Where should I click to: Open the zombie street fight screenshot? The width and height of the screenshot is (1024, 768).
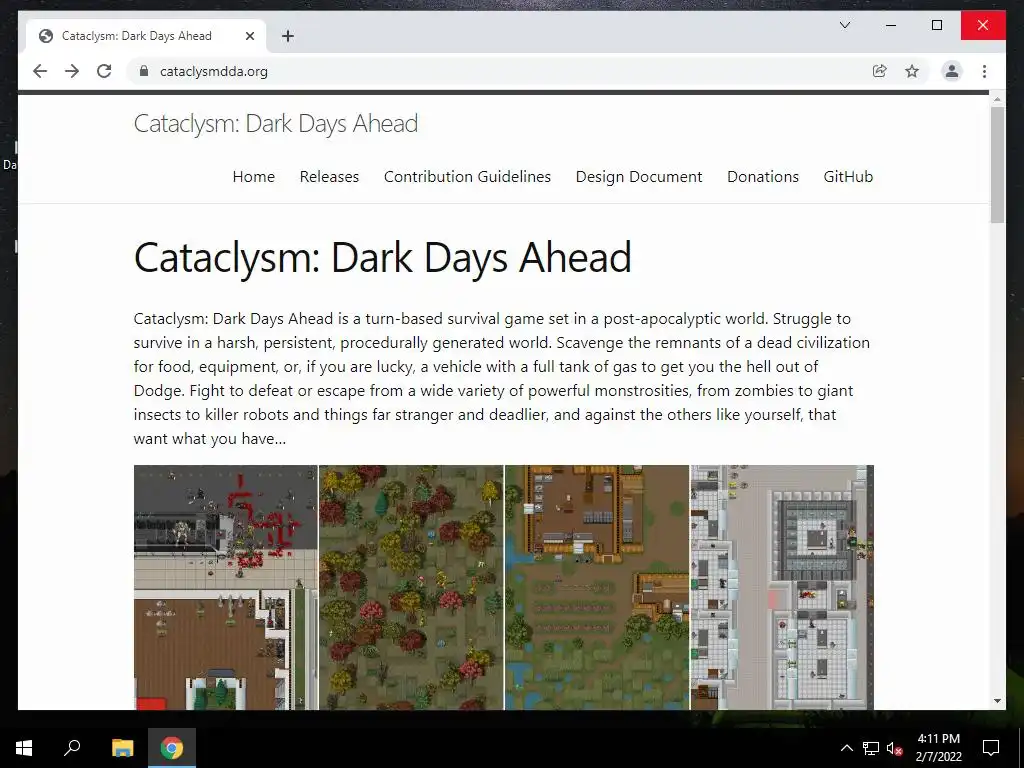225,587
